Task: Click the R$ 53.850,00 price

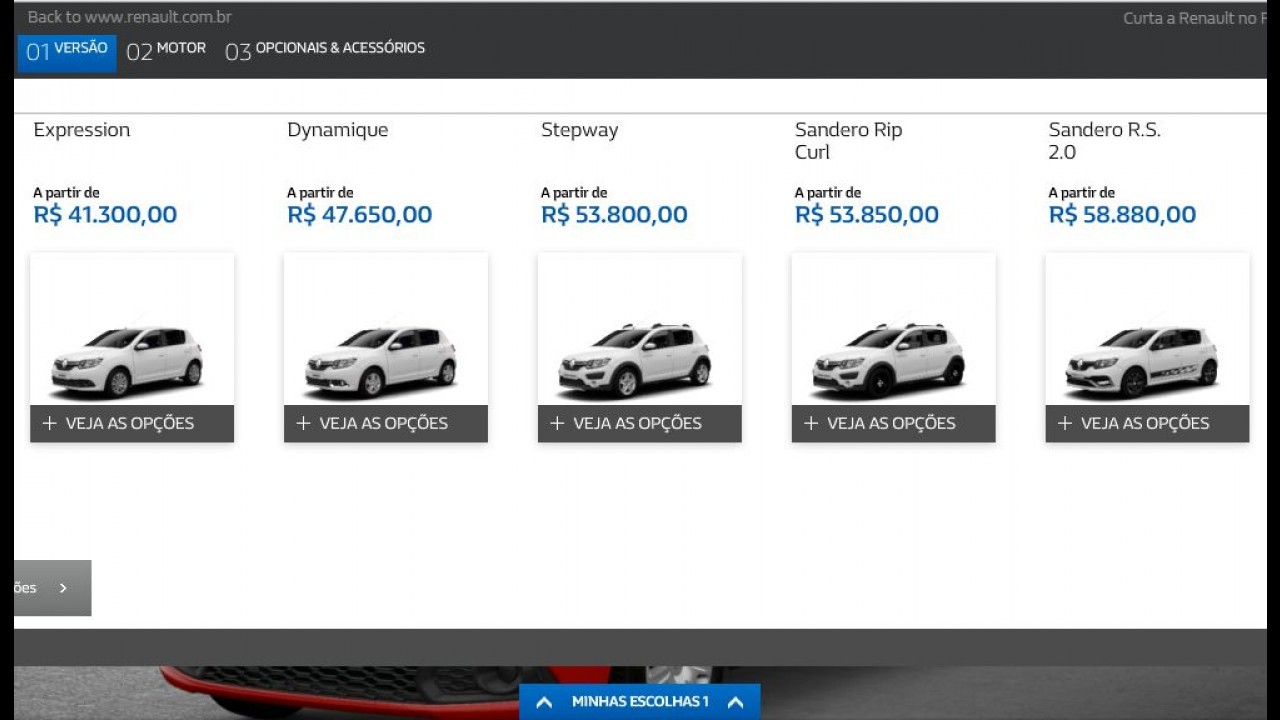Action: (867, 214)
